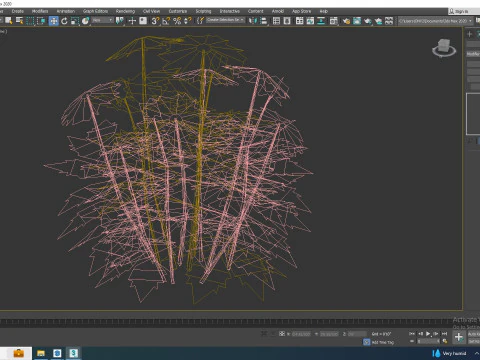Open Graph Editors menu
Image resolution: width=480 pixels, height=360 pixels.
pos(95,11)
